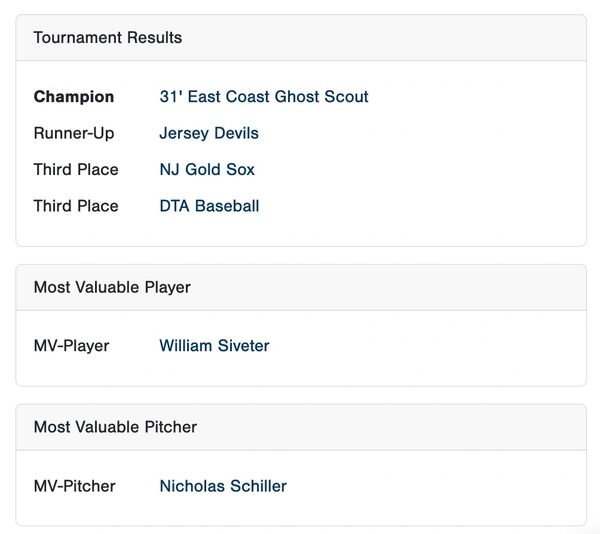Select Third Place label beside DTA Baseball

[76, 206]
